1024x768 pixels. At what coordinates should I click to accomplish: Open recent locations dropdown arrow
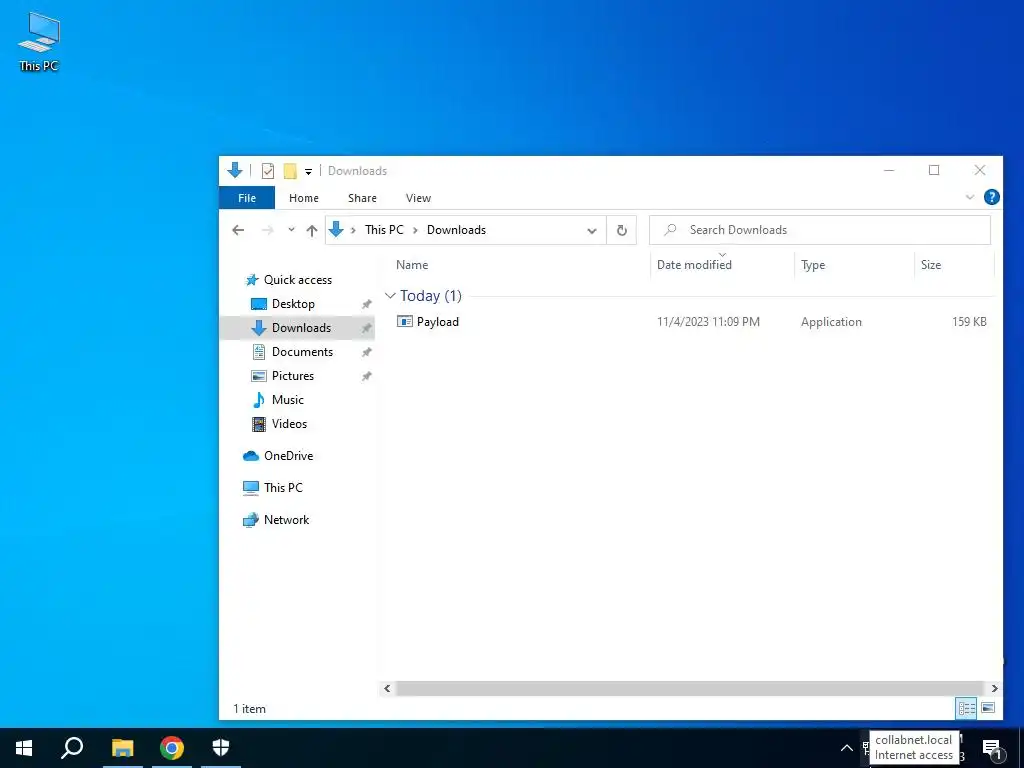point(291,230)
